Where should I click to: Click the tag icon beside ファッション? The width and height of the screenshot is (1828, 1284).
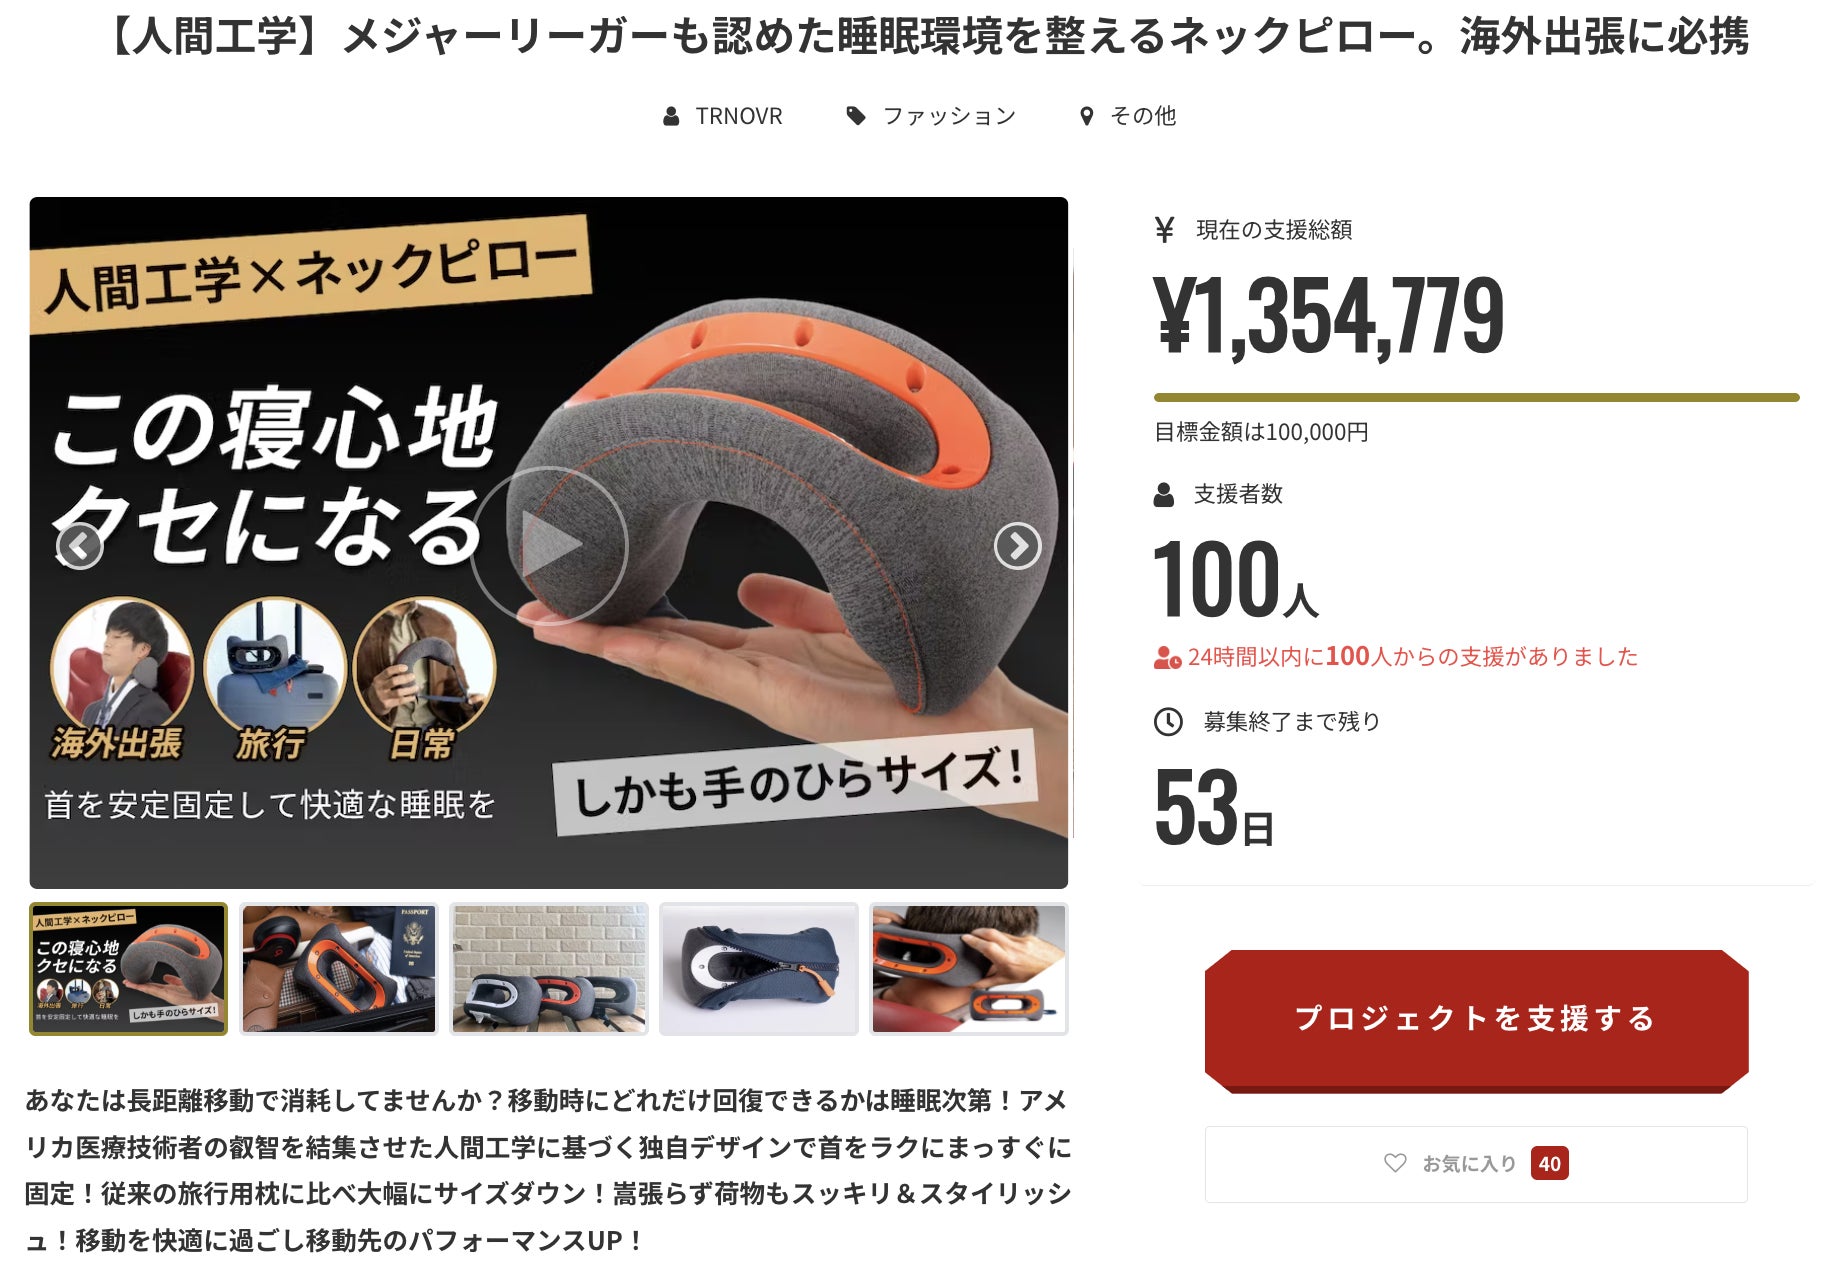(856, 116)
